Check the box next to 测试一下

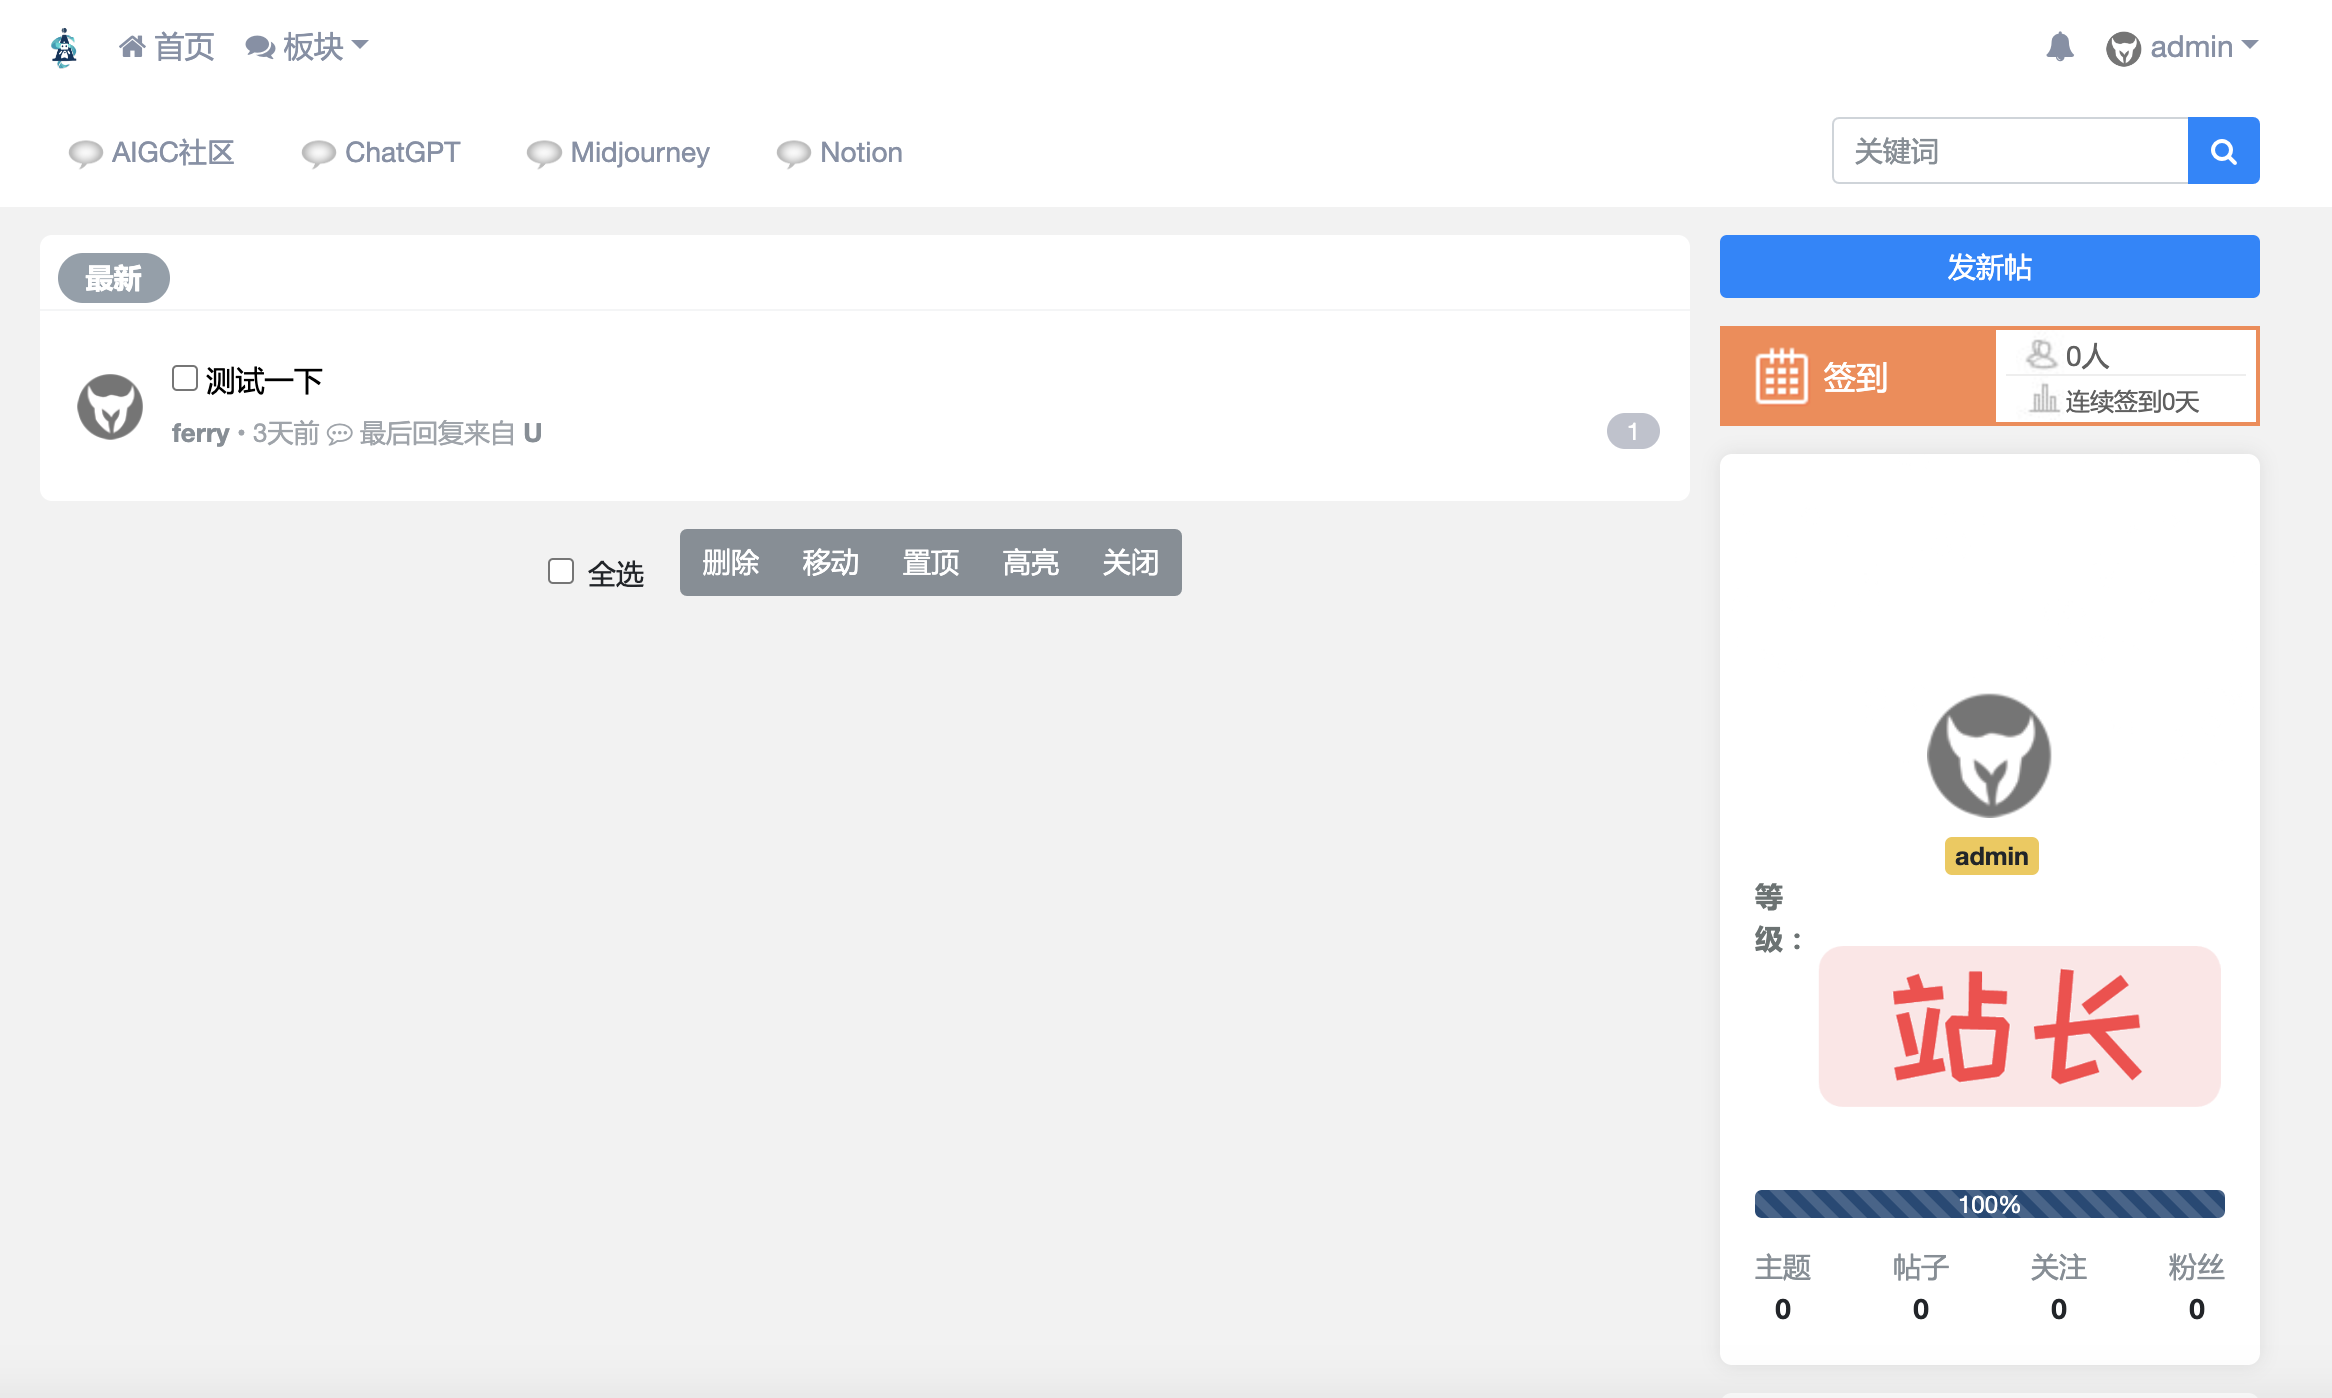[x=185, y=378]
